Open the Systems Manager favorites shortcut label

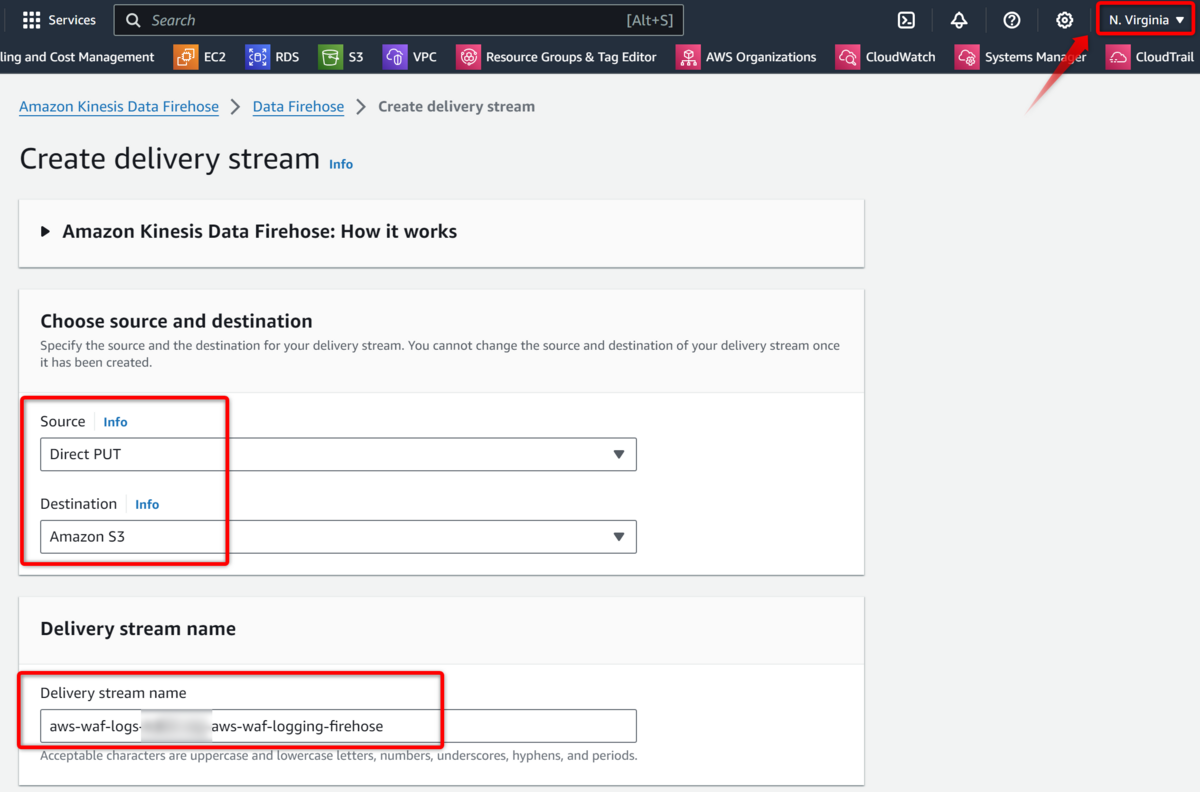tap(1036, 57)
